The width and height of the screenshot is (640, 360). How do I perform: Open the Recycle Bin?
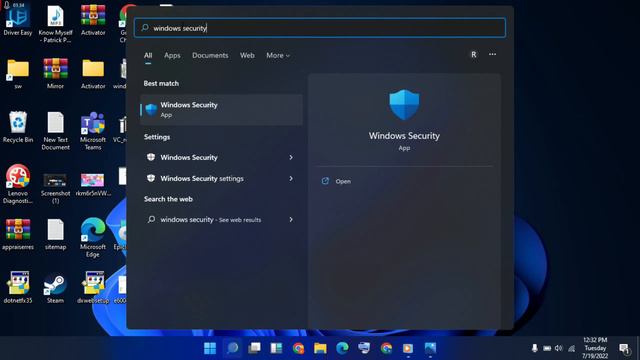[18, 127]
